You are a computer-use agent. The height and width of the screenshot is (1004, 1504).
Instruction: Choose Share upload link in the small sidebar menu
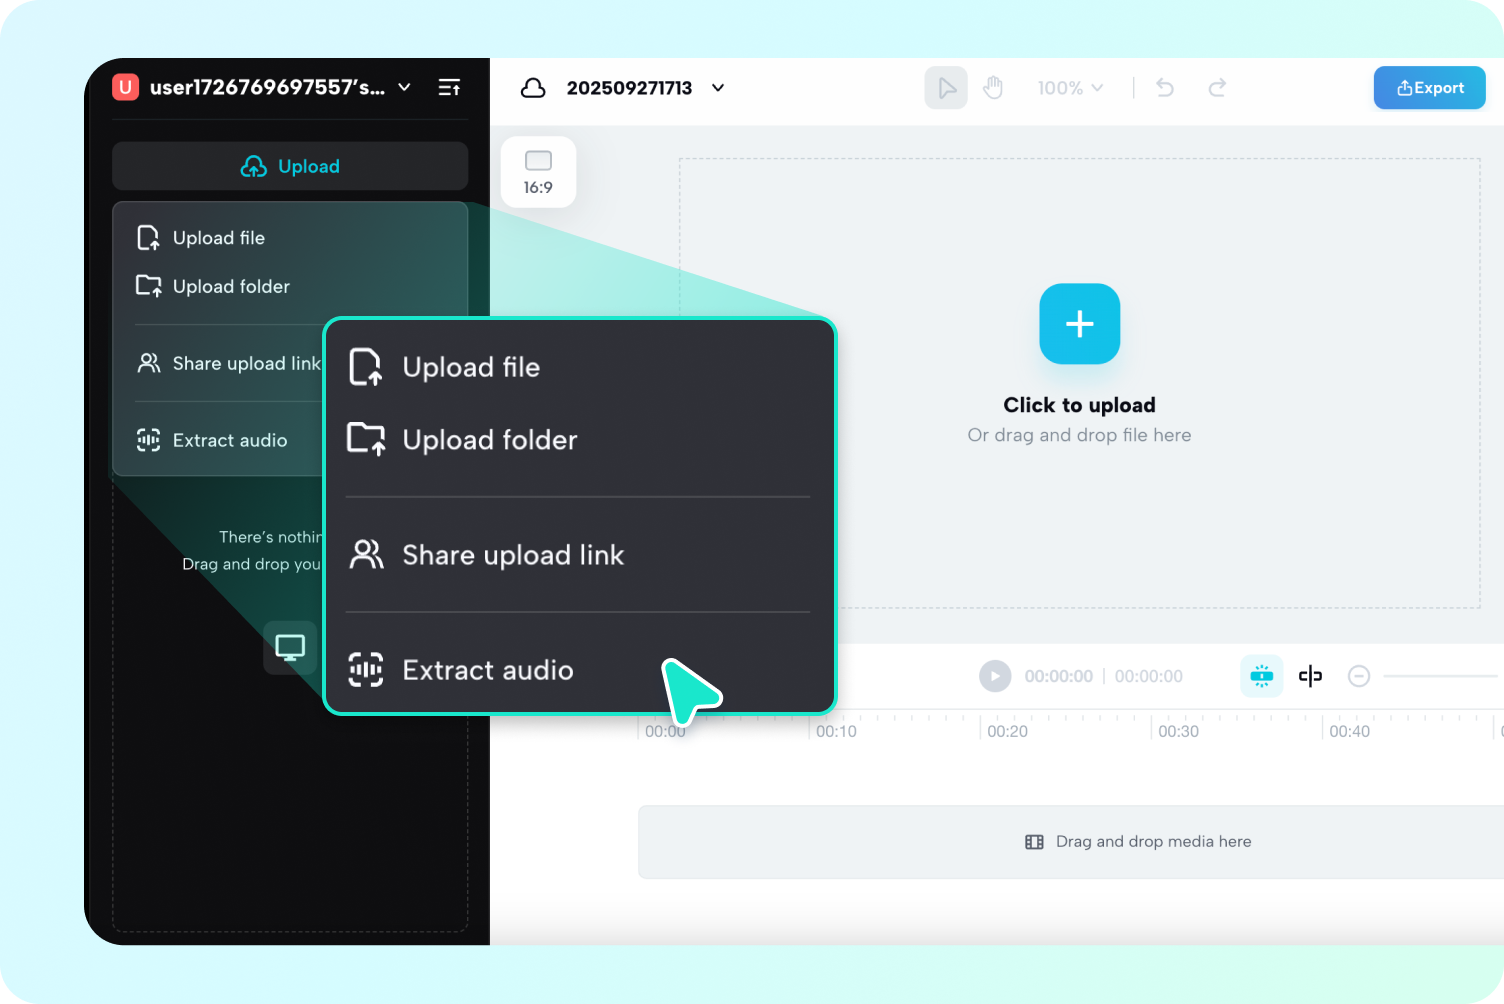point(229,363)
